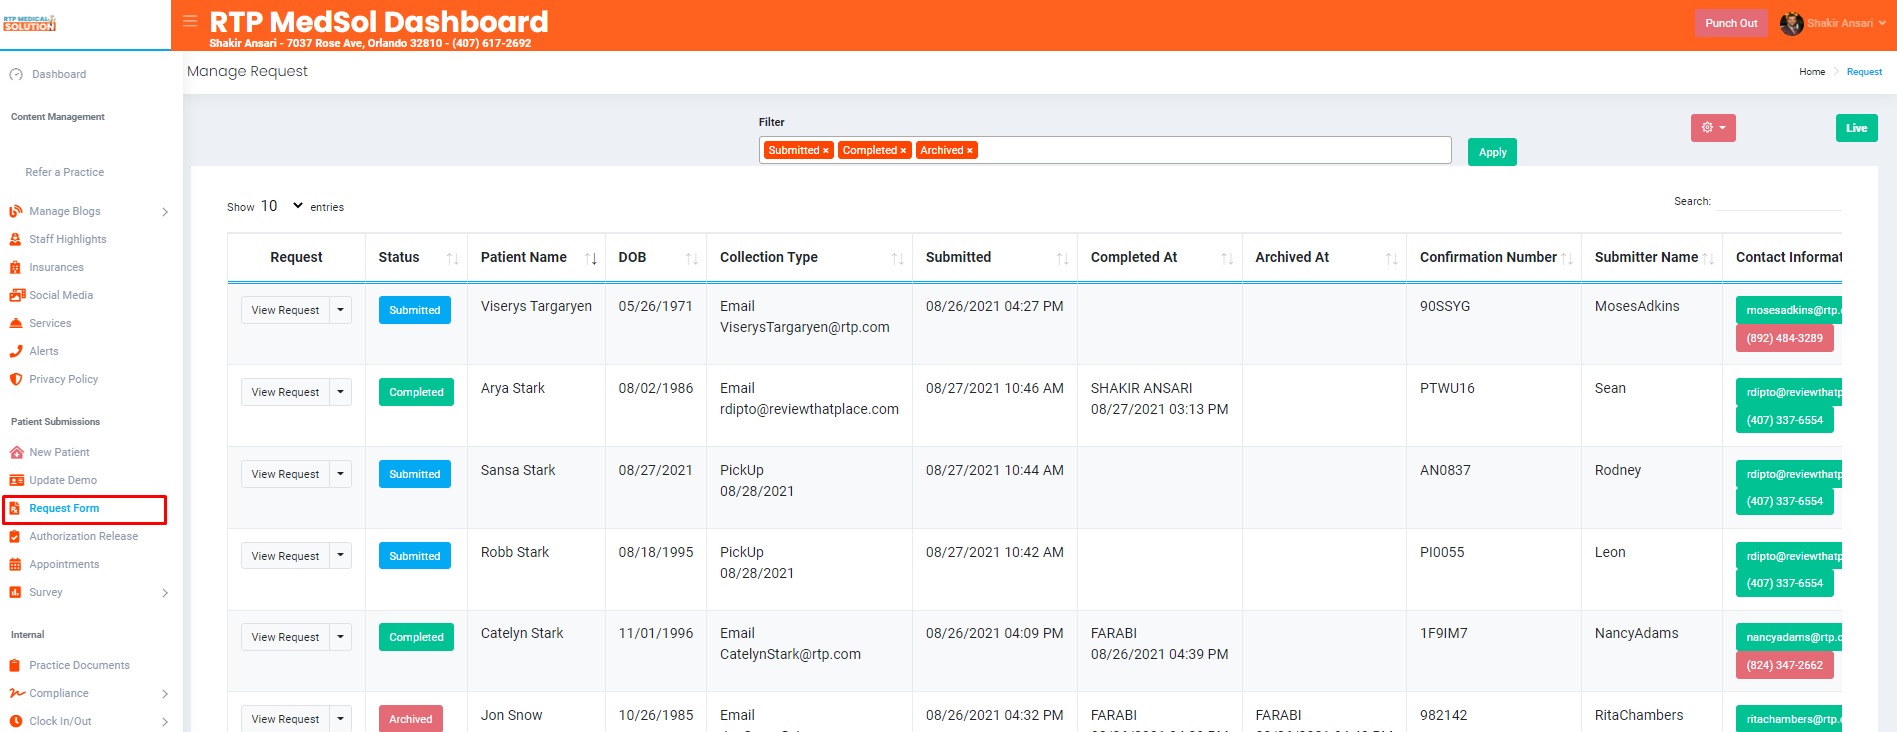Click the New Patient home icon
1897x732 pixels.
point(16,452)
